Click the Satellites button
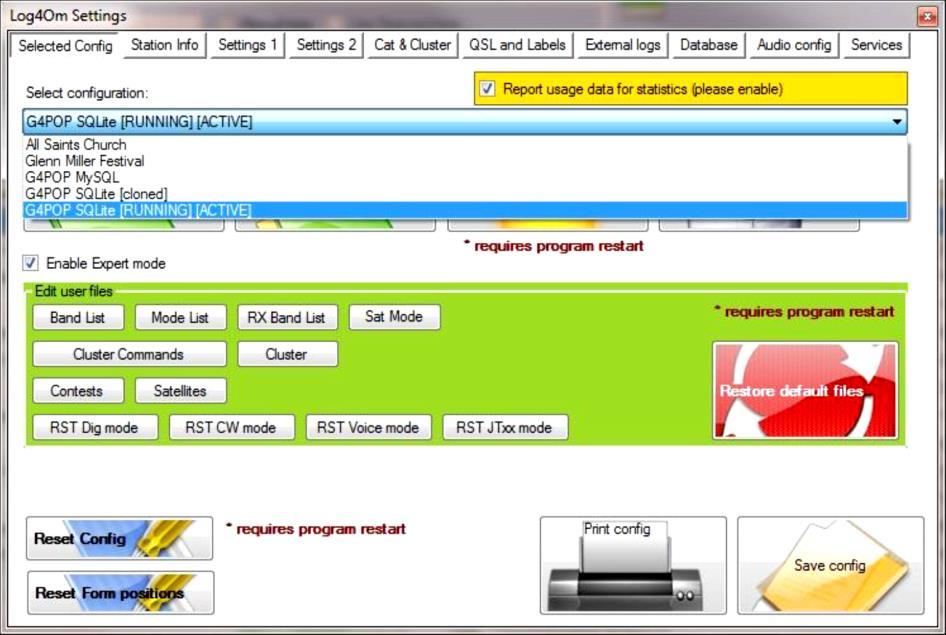The height and width of the screenshot is (635, 946). click(x=180, y=391)
